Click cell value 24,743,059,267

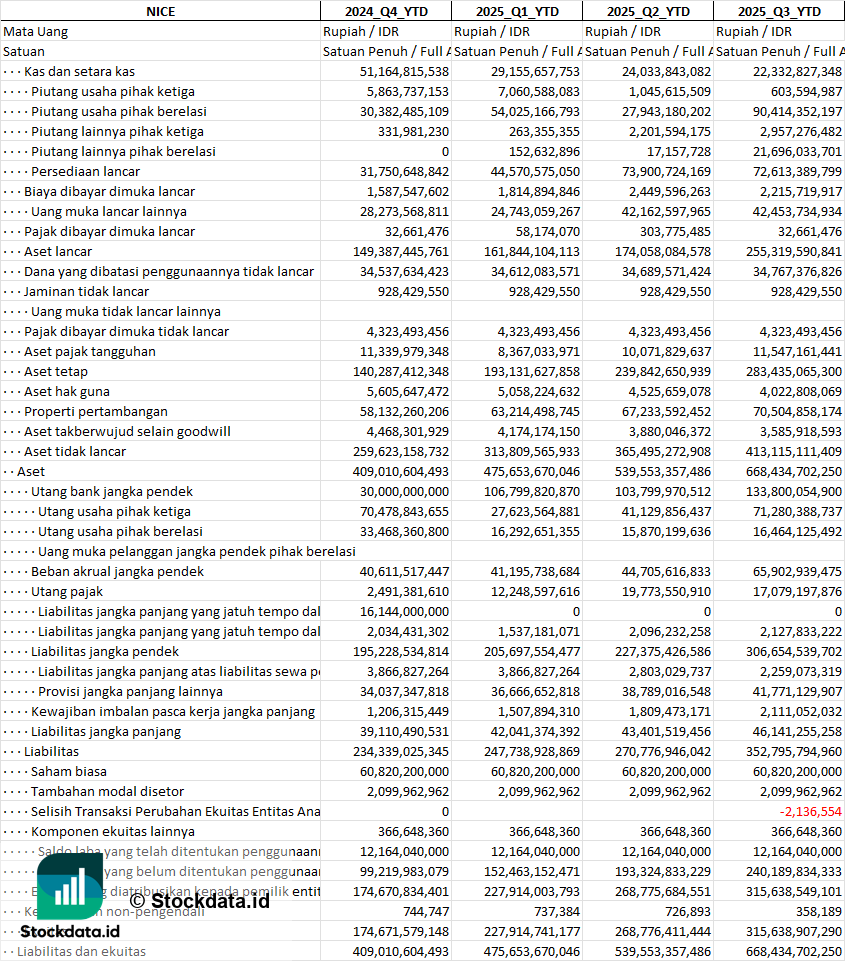click(x=535, y=211)
